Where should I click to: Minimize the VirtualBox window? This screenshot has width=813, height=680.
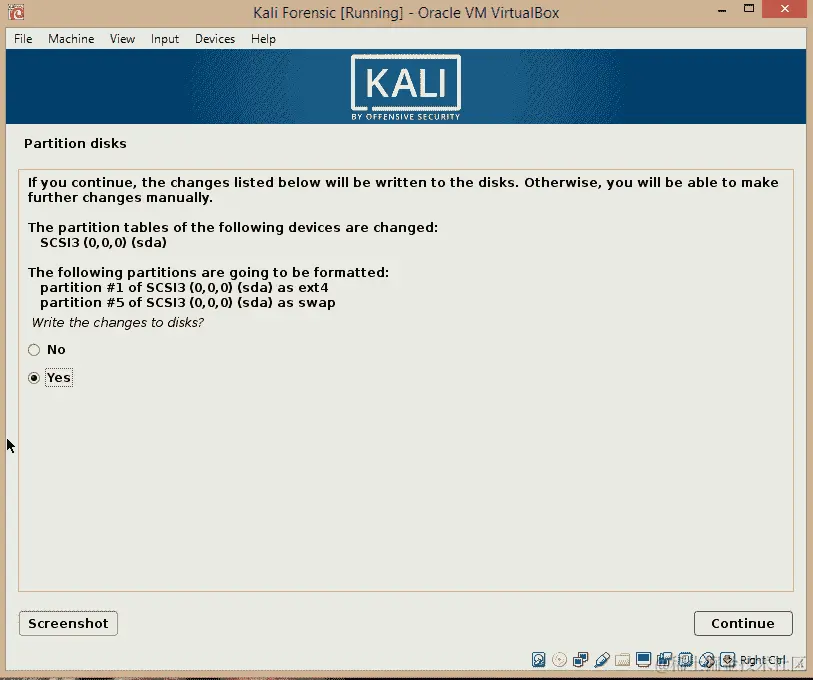pos(722,9)
